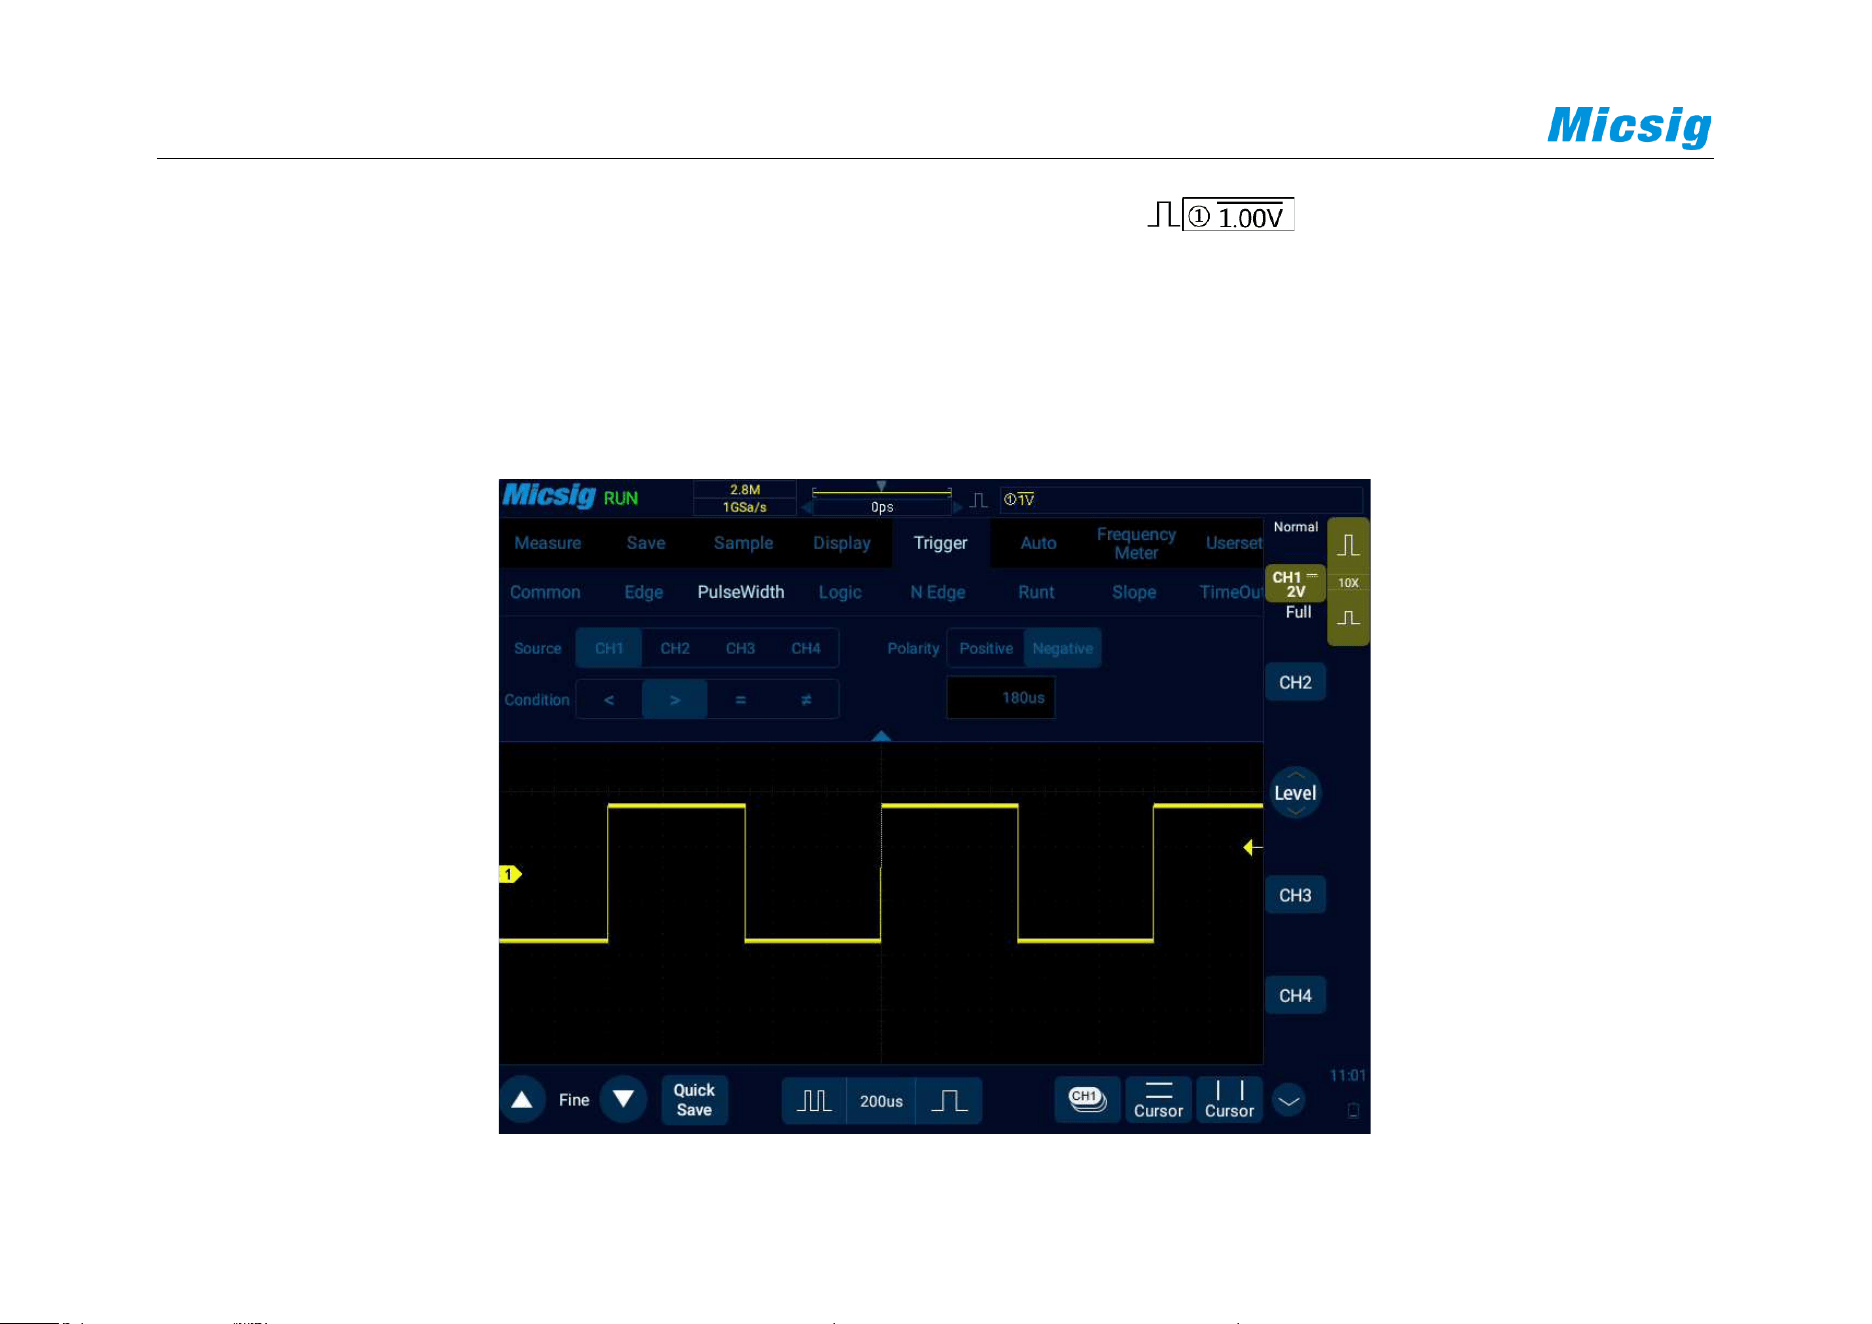Viewport: 1872px width, 1324px height.
Task: Select the large pulse icon beside Normal
Action: point(1348,545)
